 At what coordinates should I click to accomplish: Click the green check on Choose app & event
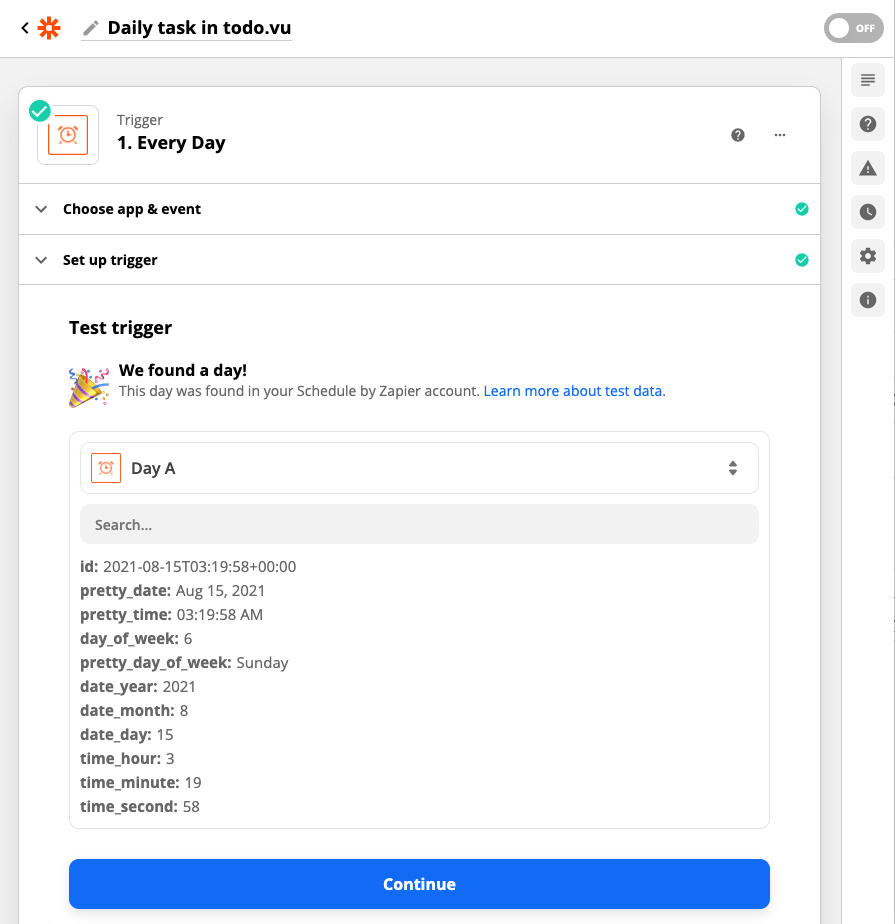click(801, 209)
